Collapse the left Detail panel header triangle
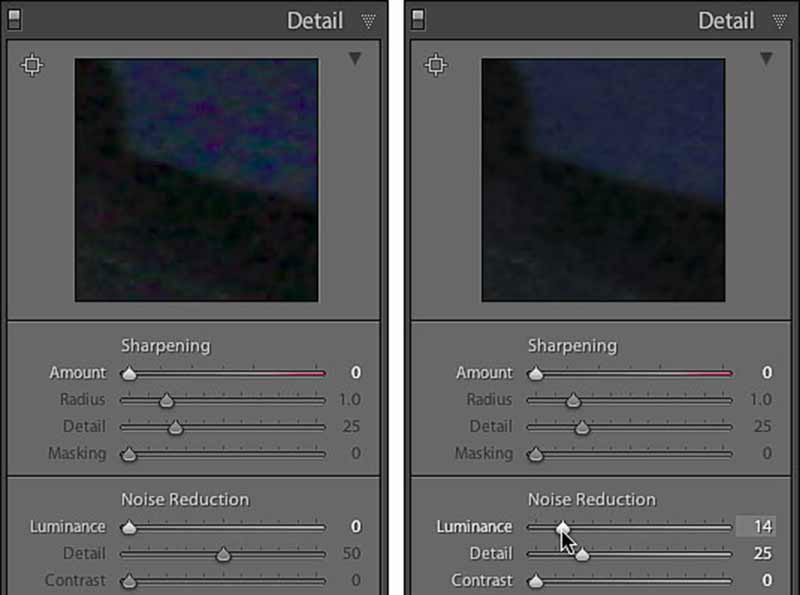The height and width of the screenshot is (595, 800). pyautogui.click(x=368, y=21)
